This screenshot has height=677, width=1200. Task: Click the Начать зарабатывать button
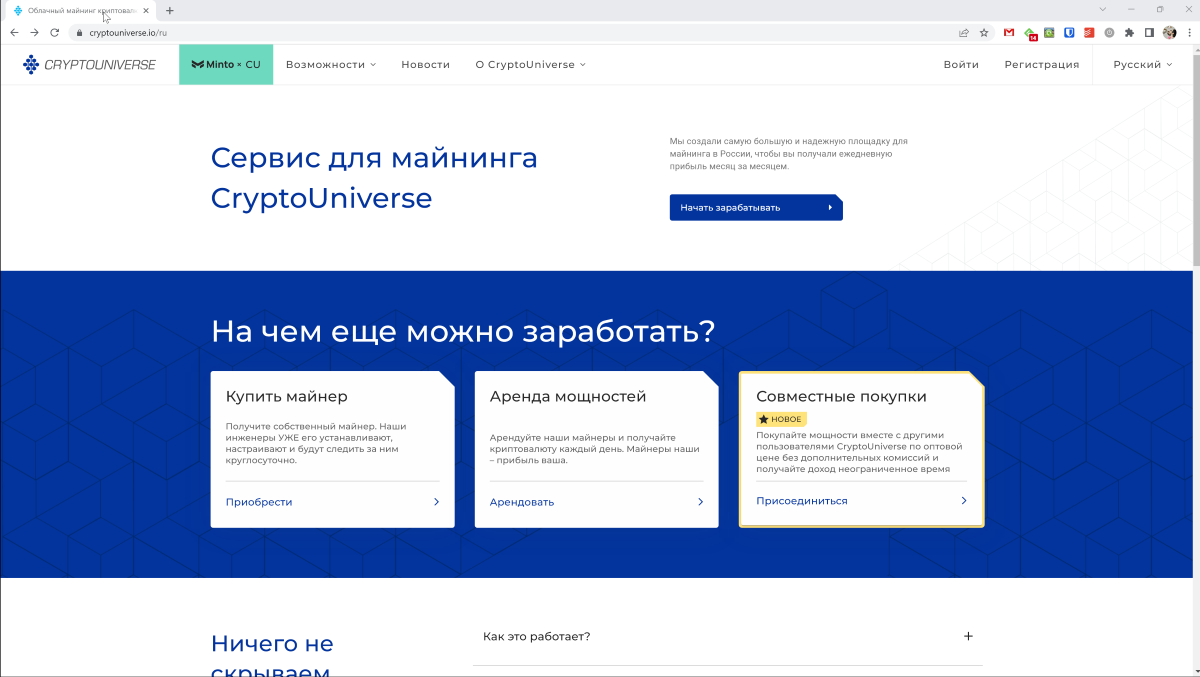point(756,208)
